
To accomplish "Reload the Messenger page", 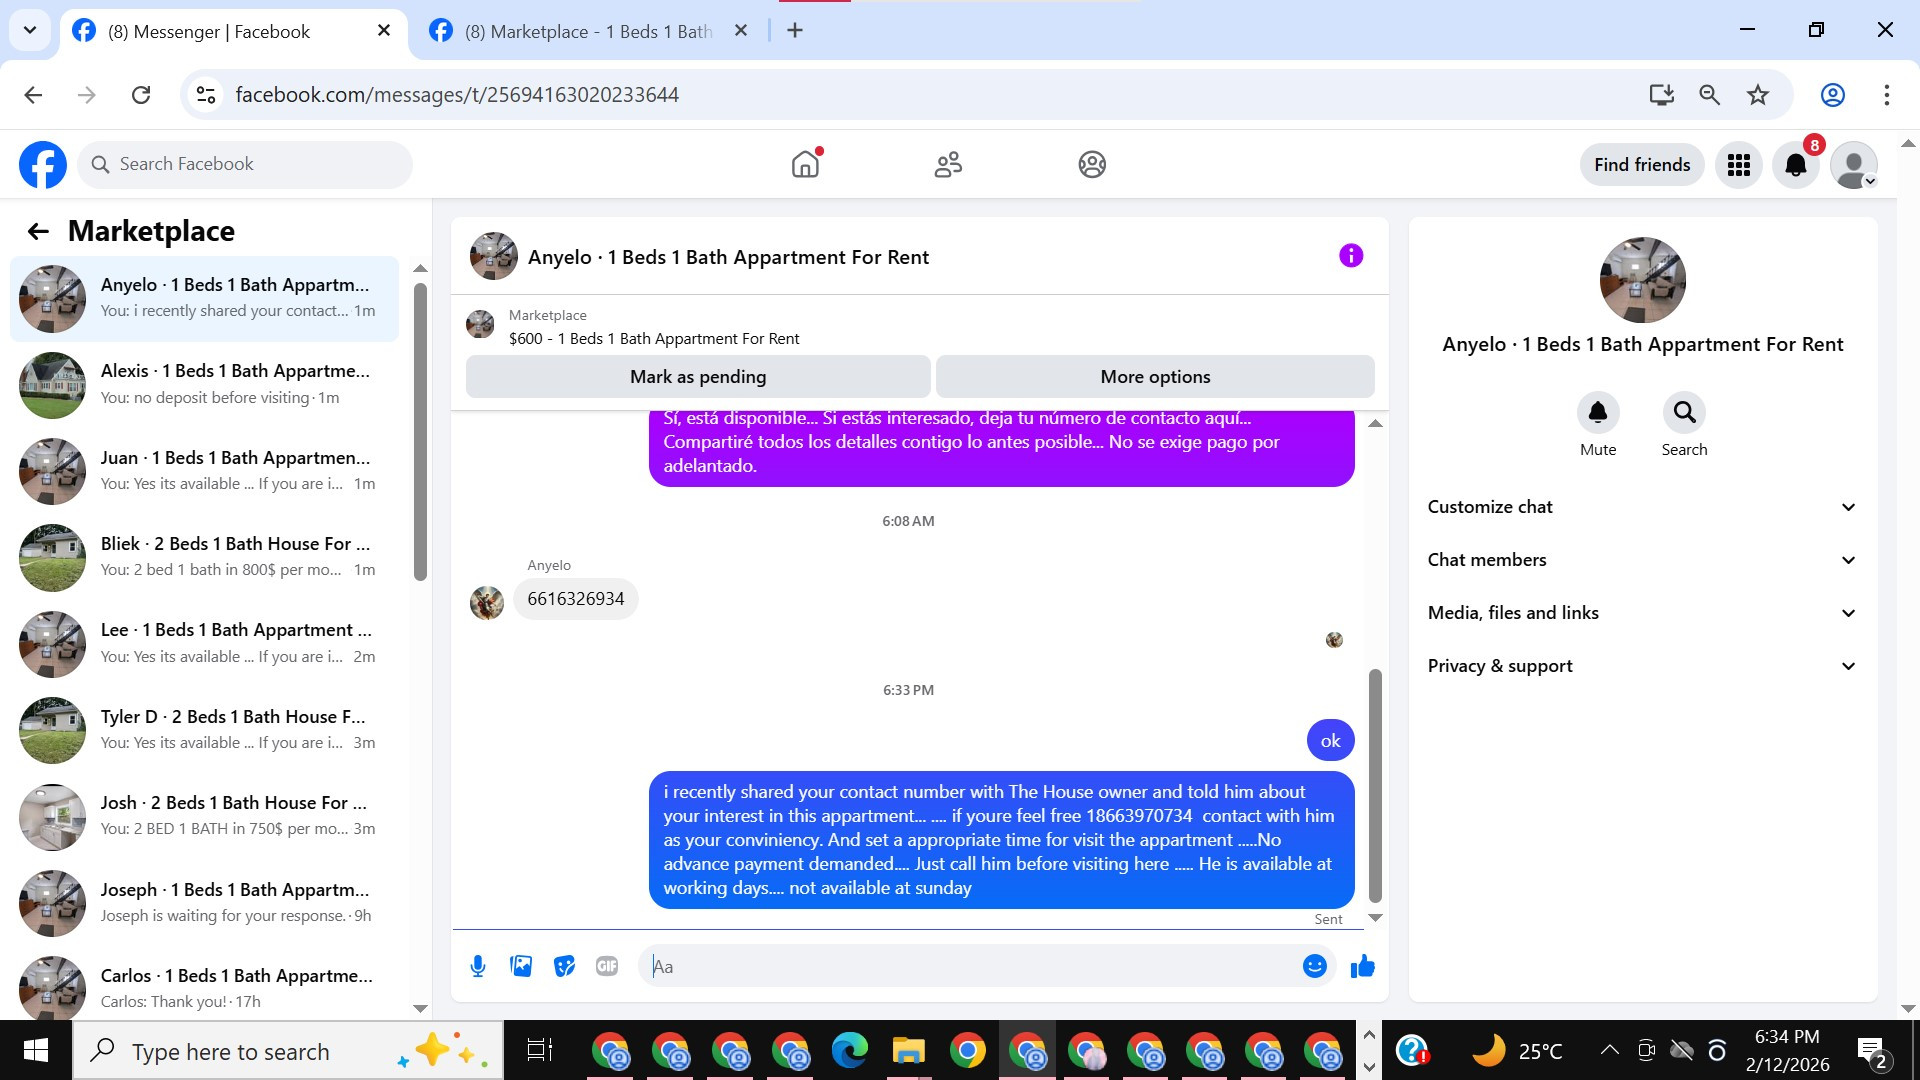I will (x=141, y=95).
